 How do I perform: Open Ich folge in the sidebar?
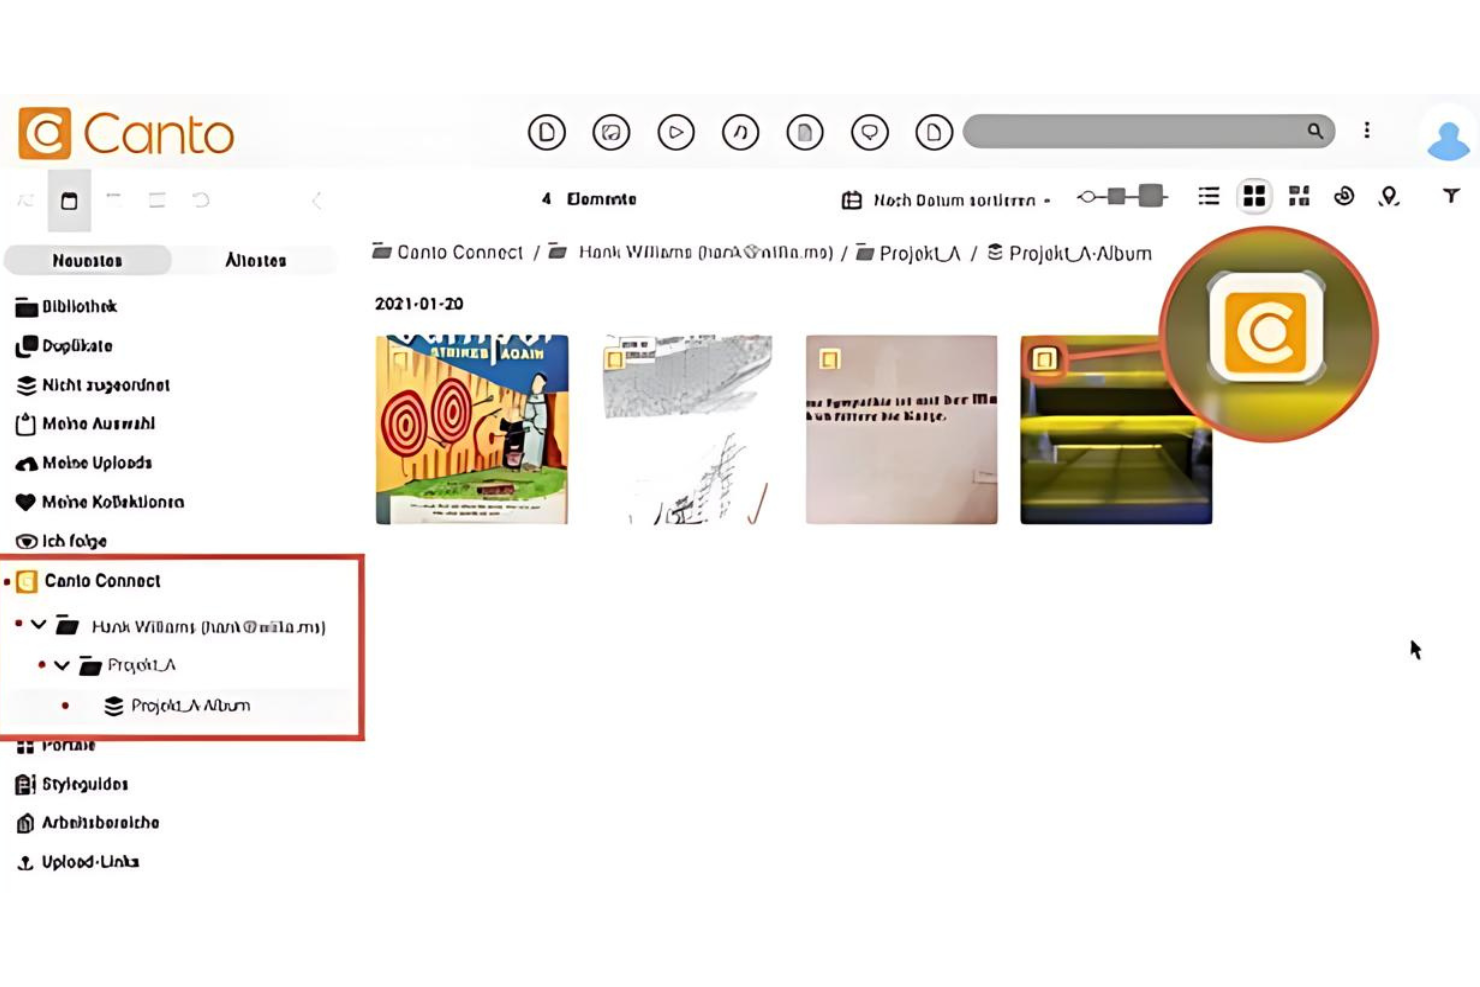pyautogui.click(x=61, y=541)
